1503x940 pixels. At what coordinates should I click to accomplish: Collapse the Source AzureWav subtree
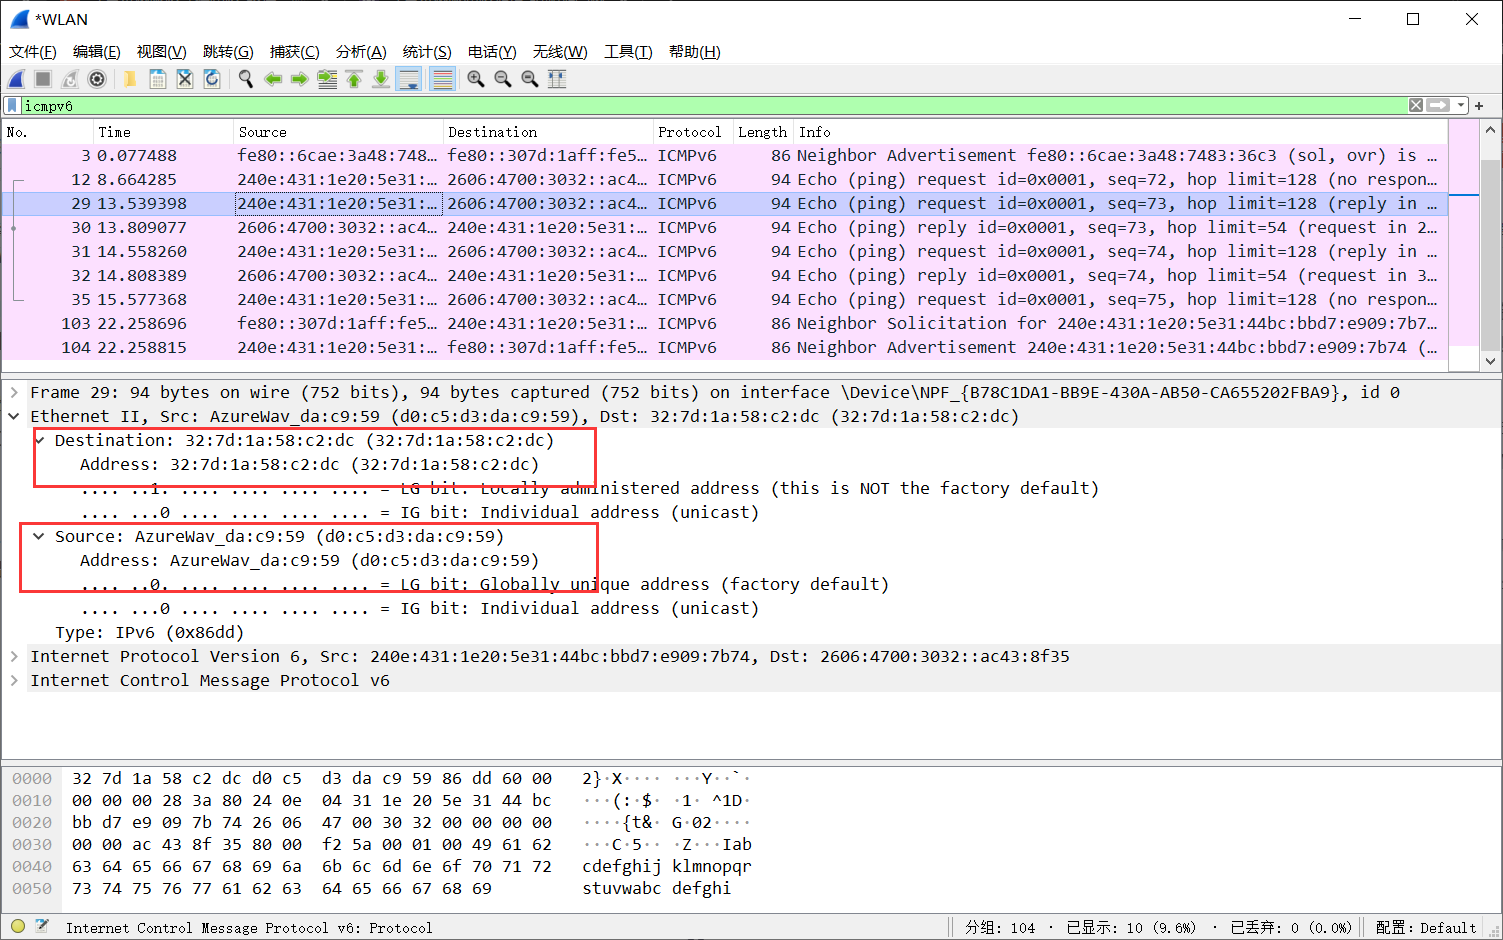pos(39,536)
